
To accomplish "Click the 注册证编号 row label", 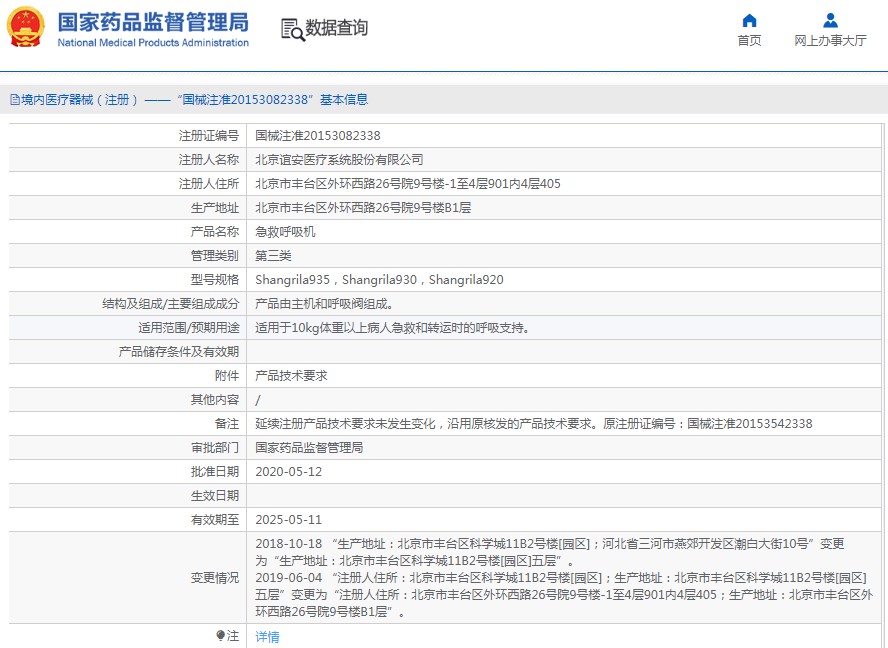I will pos(209,136).
